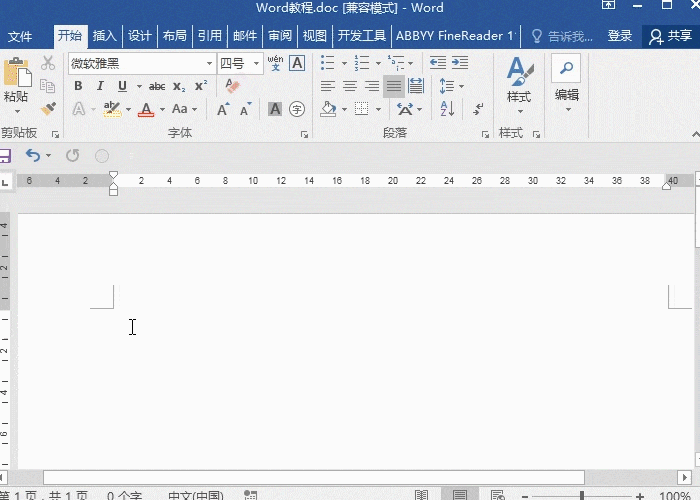Toggle superscript formatting

(x=201, y=86)
